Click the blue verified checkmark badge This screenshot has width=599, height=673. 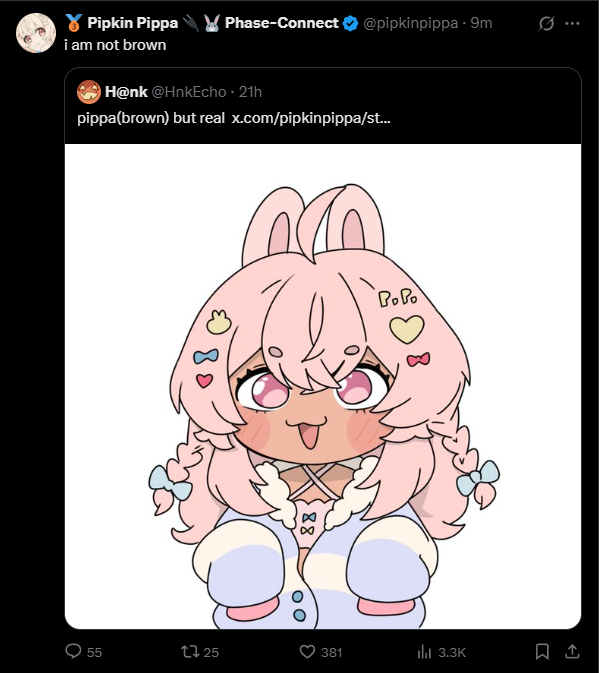pyautogui.click(x=351, y=23)
